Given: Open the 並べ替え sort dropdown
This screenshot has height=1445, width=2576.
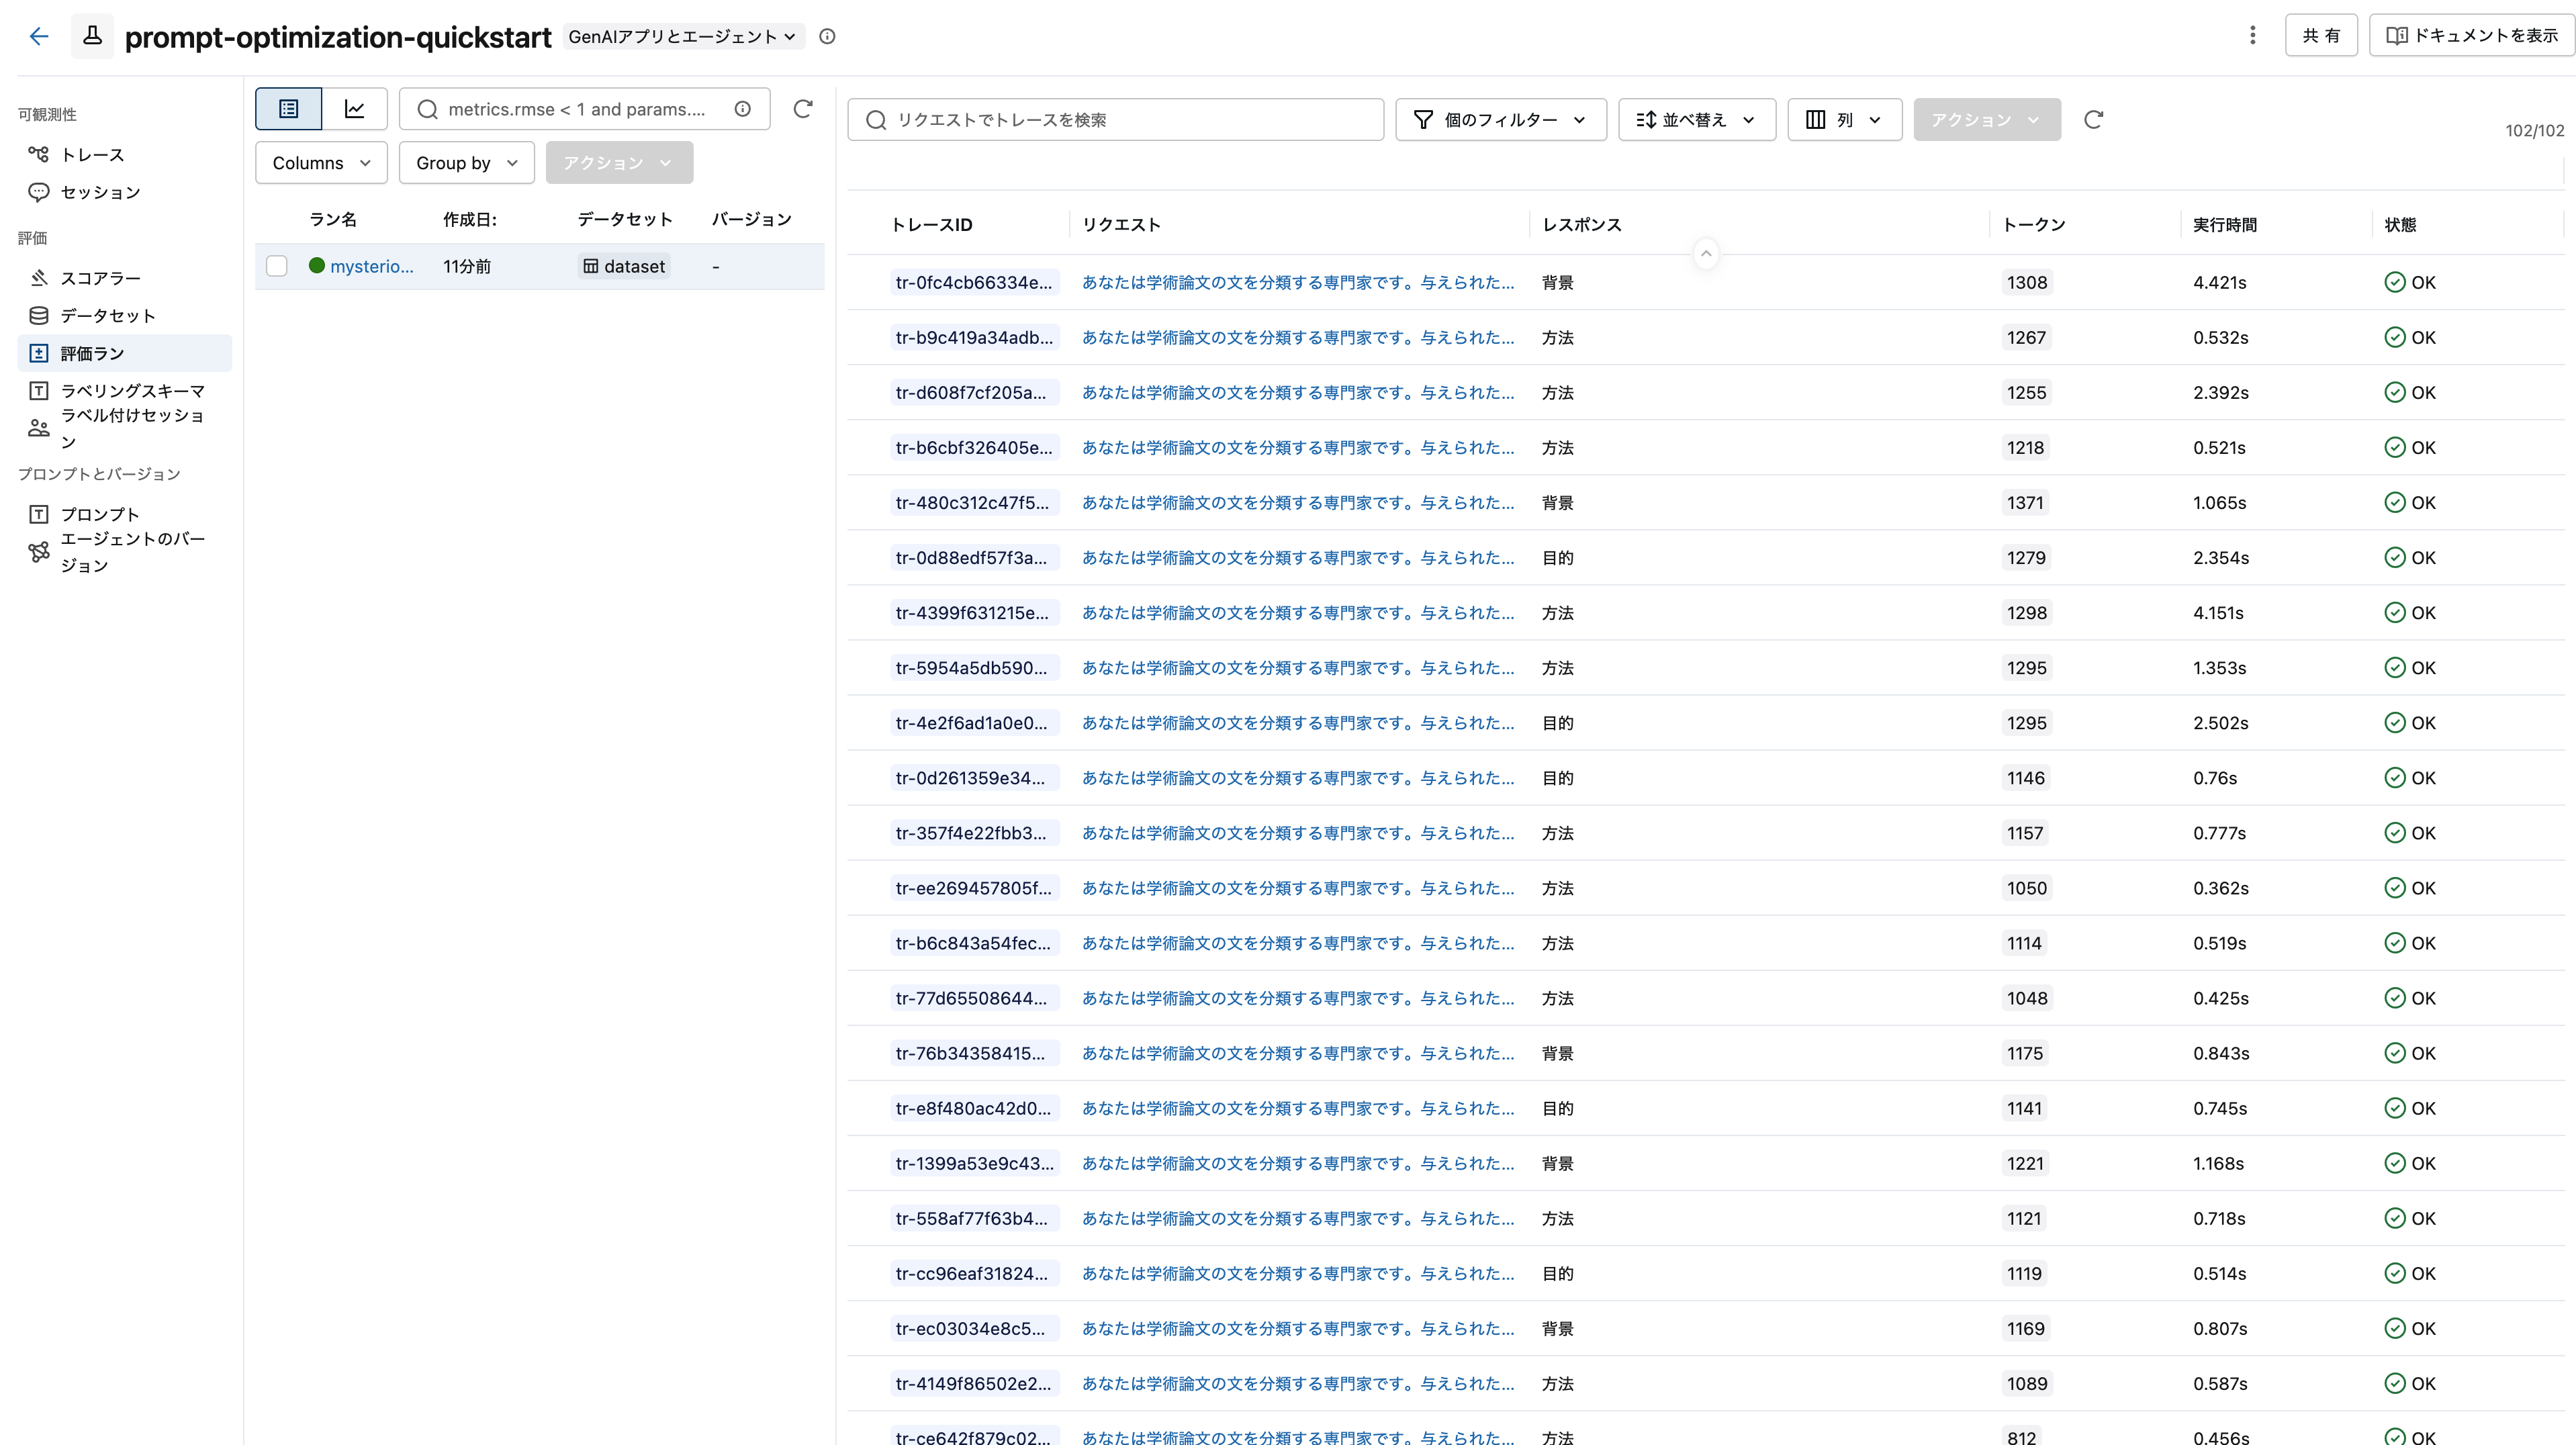Looking at the screenshot, I should (1696, 119).
